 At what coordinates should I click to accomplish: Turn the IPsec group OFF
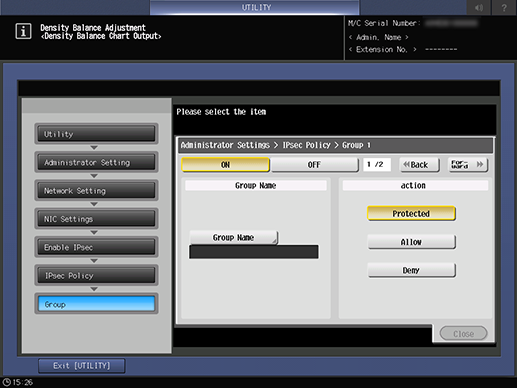click(315, 165)
